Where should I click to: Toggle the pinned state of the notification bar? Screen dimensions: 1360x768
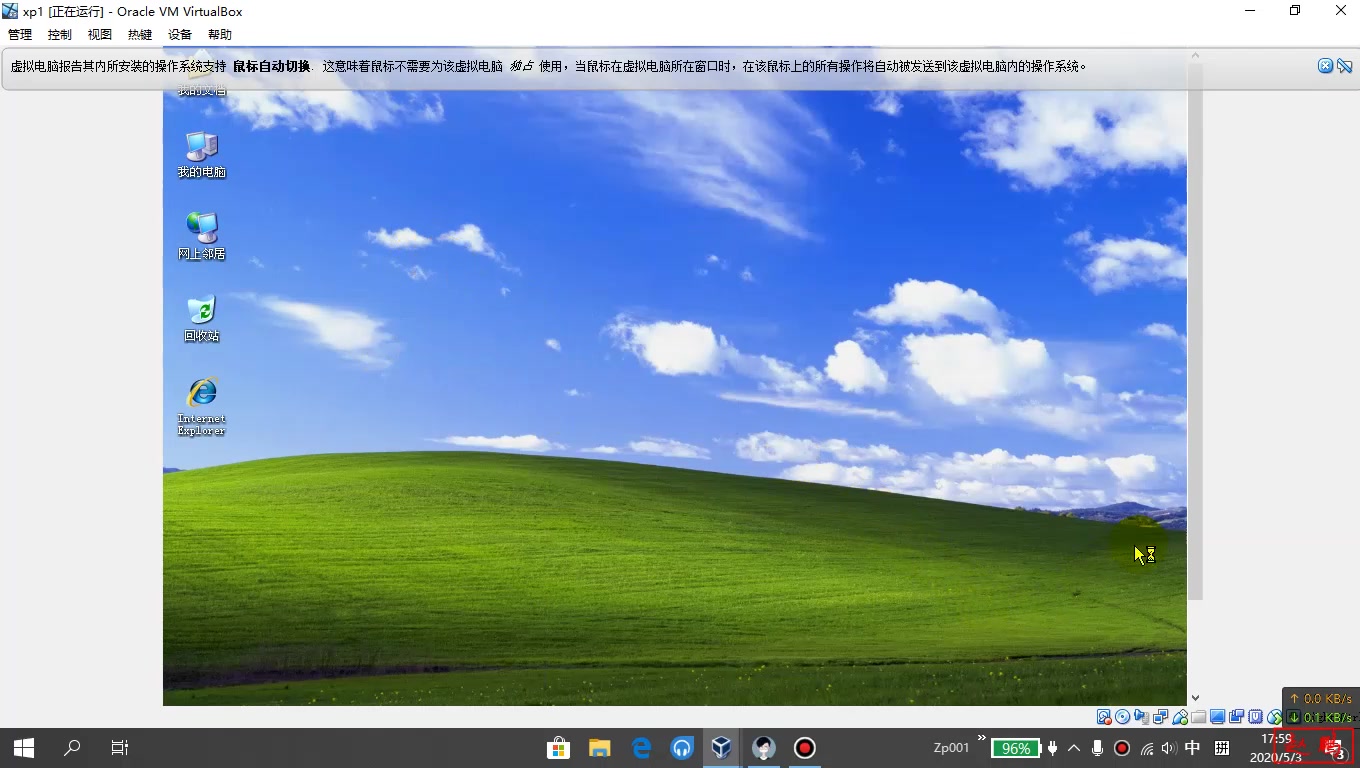(1344, 65)
